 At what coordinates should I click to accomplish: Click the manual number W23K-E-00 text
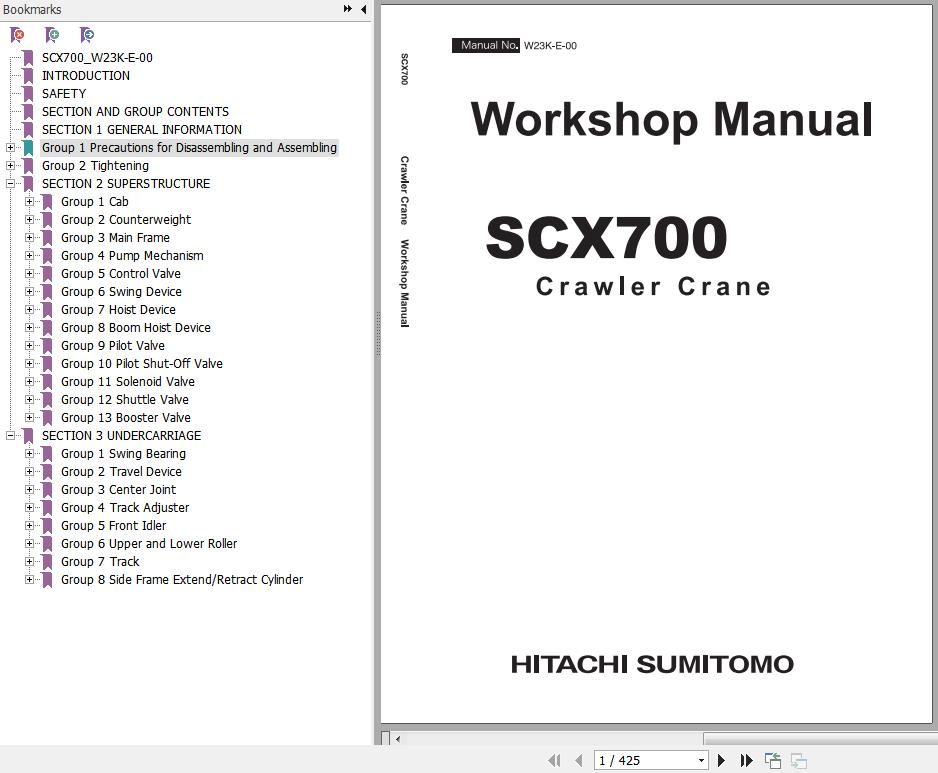coord(550,45)
